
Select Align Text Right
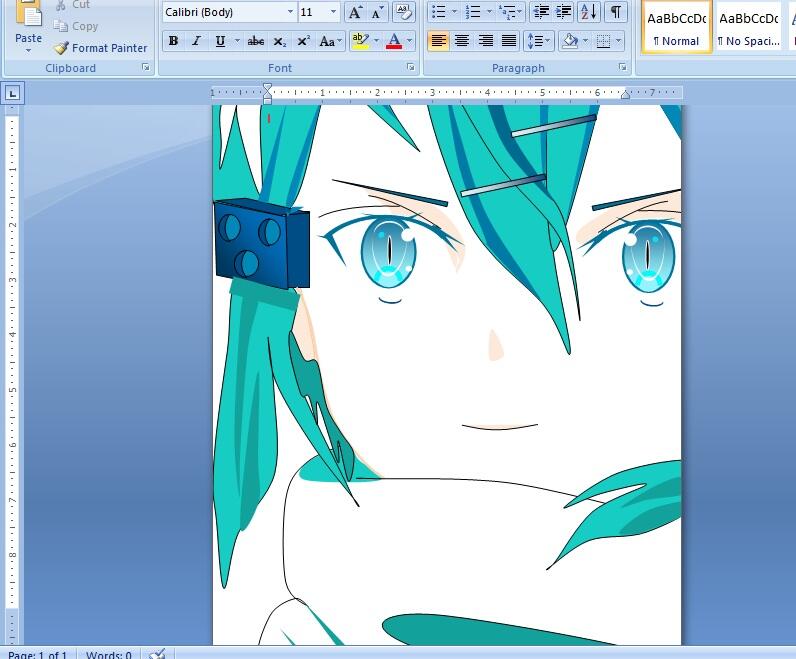486,41
